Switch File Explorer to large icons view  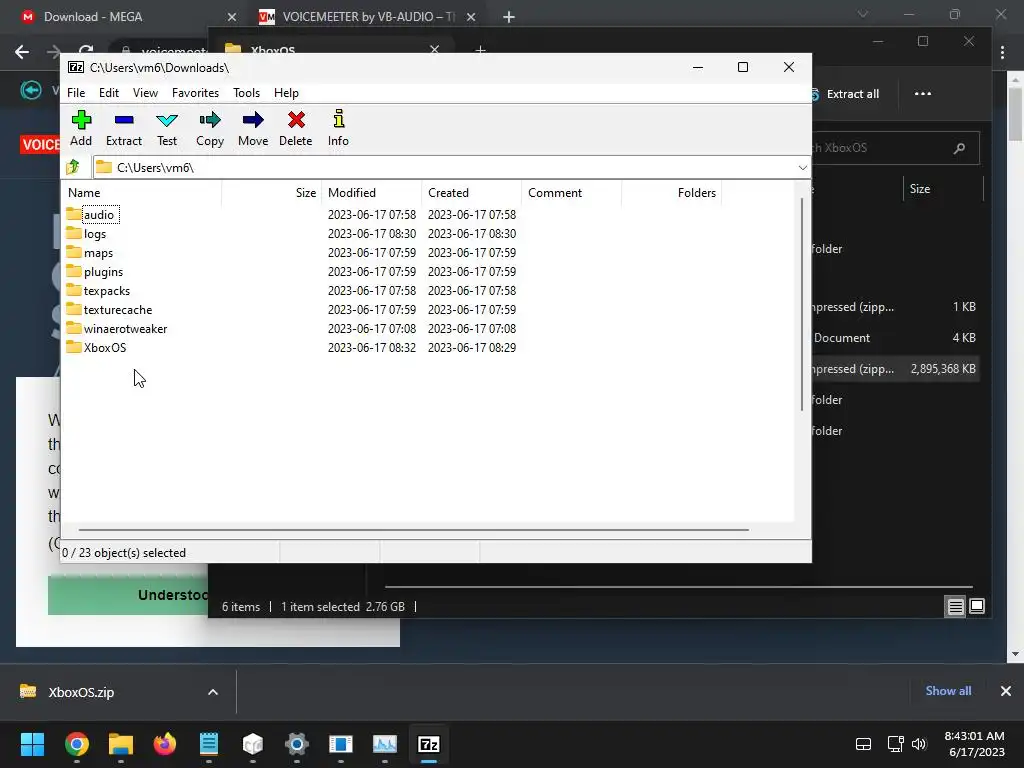[977, 607]
